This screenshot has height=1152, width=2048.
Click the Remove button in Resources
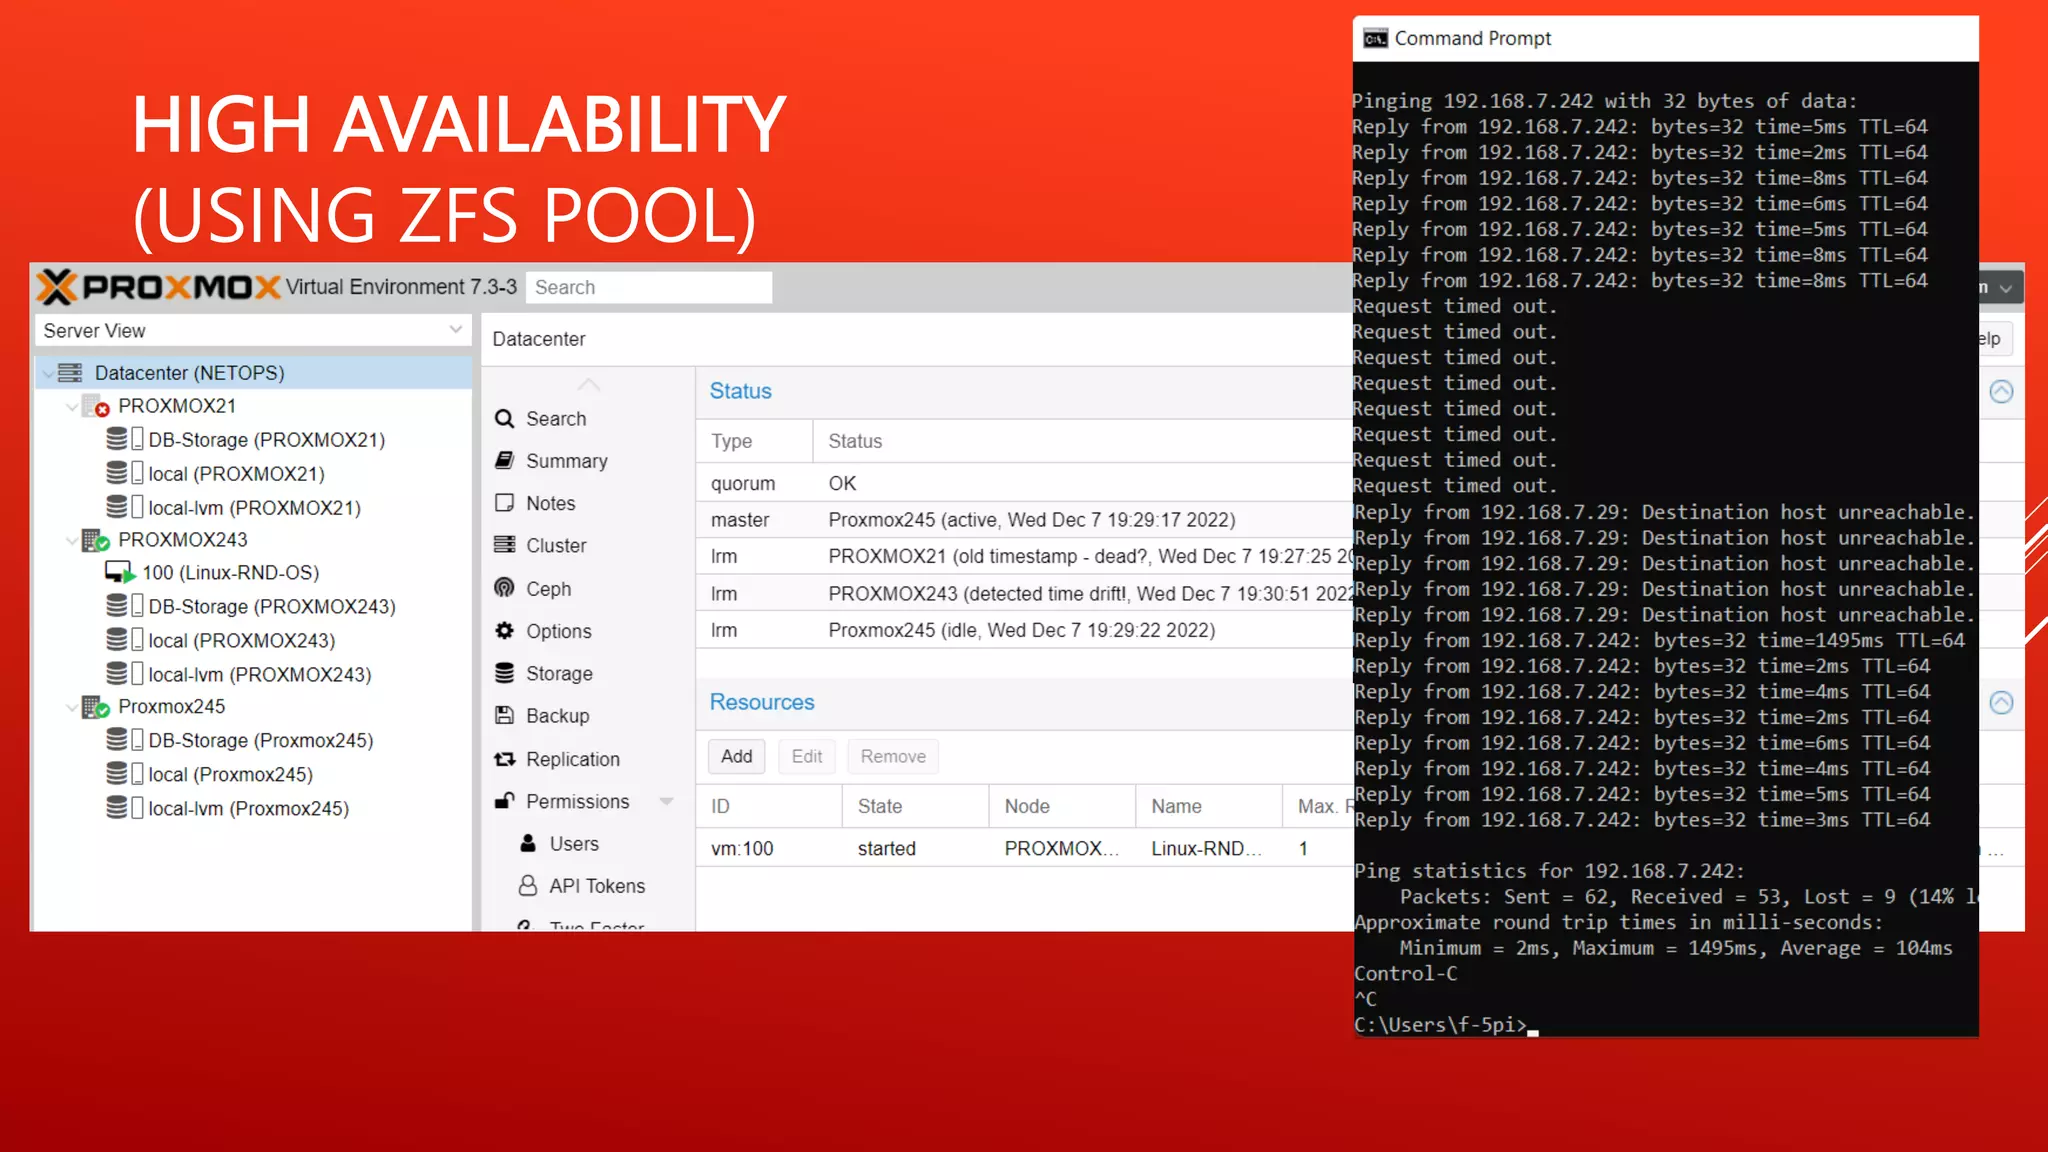893,757
